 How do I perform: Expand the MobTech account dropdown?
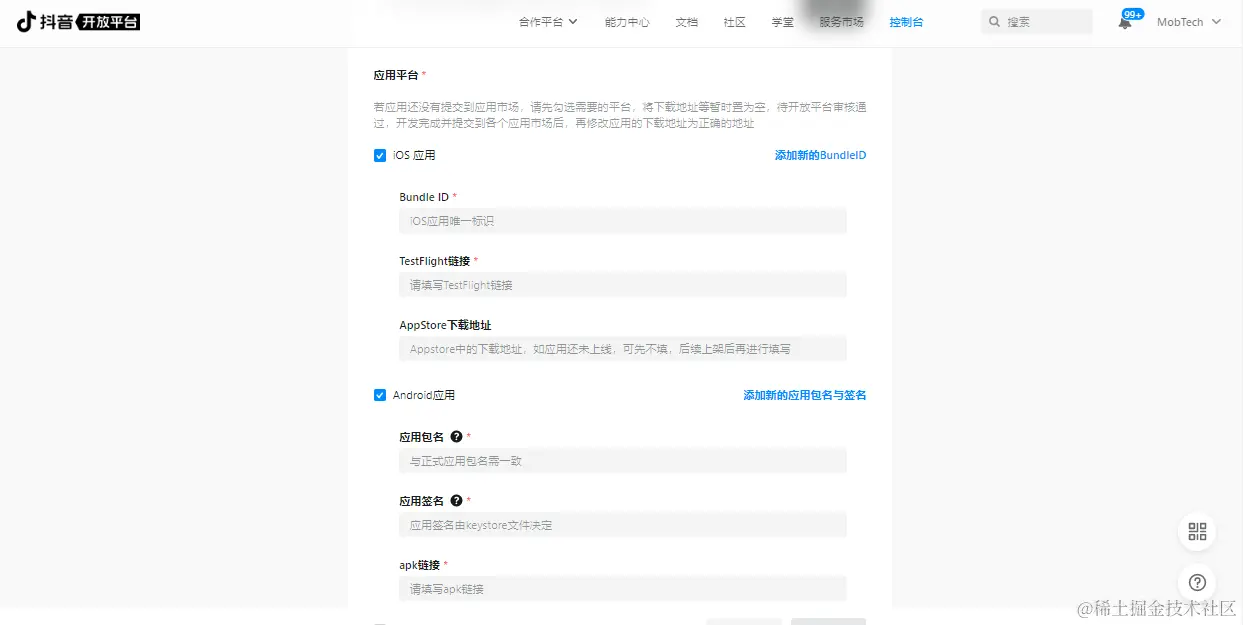(x=1188, y=21)
